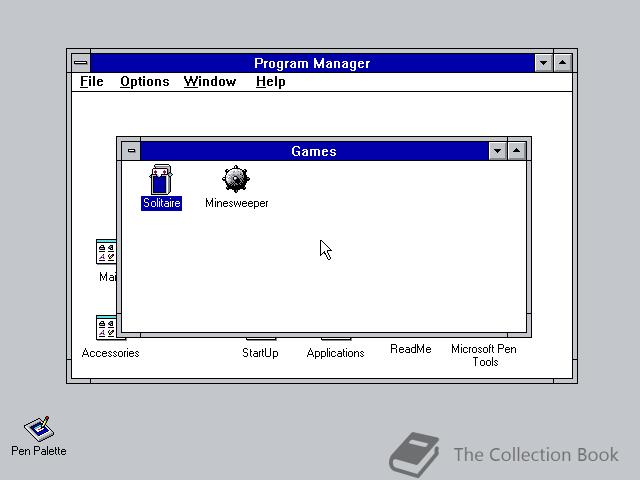Maximize the Games group window
Image resolution: width=640 pixels, height=480 pixels.
click(x=516, y=151)
